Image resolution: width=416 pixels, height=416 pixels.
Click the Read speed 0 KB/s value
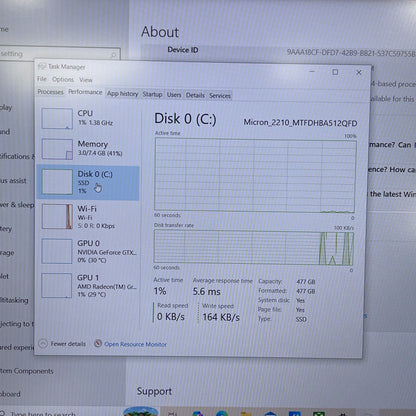(171, 316)
